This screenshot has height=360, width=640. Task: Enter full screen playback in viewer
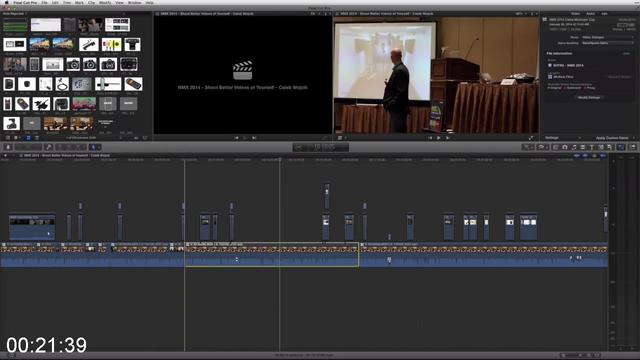click(531, 138)
